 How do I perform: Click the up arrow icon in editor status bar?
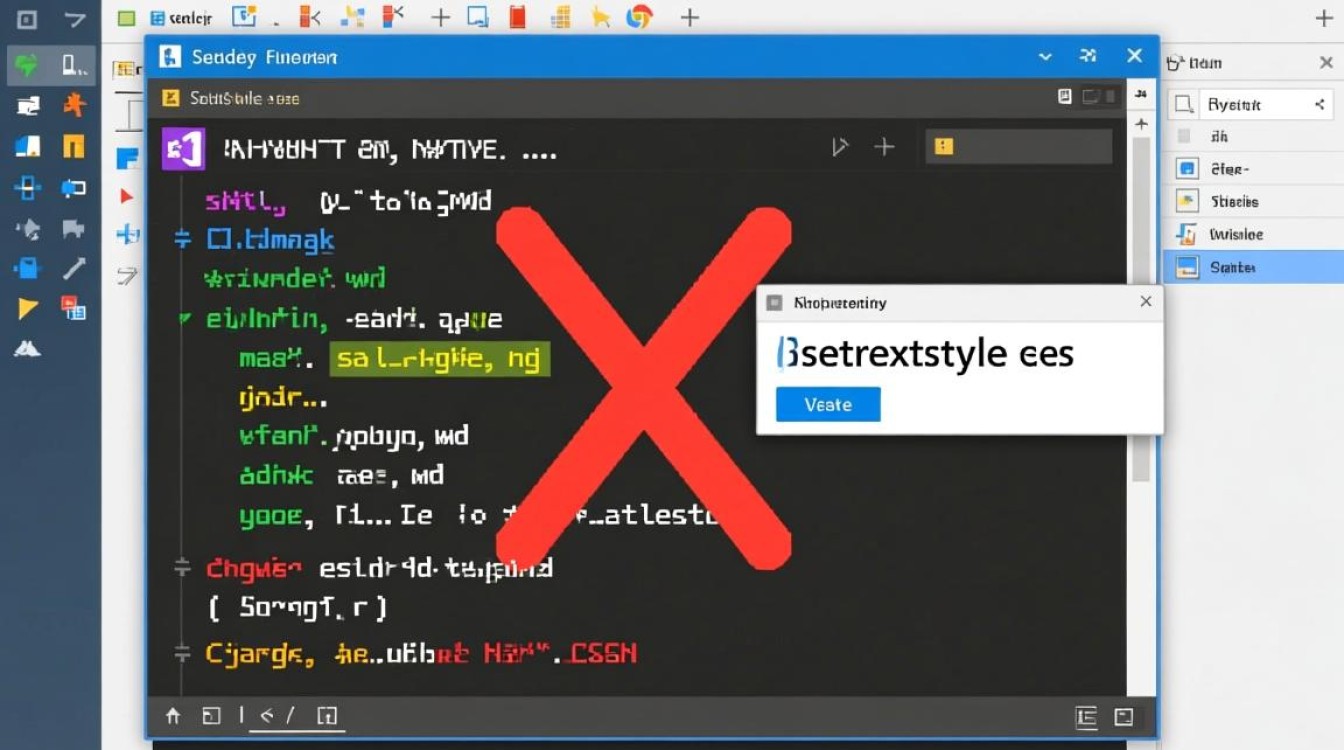(173, 715)
